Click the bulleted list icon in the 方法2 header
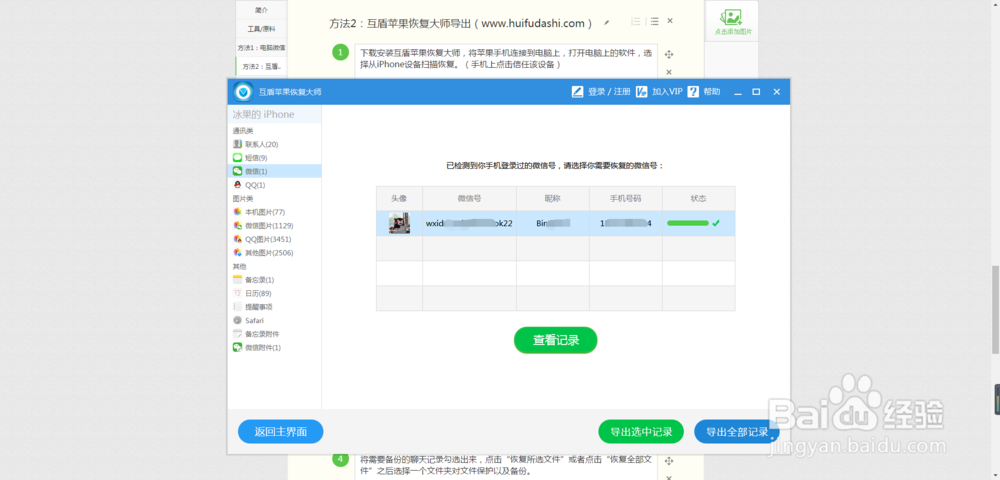 (654, 21)
